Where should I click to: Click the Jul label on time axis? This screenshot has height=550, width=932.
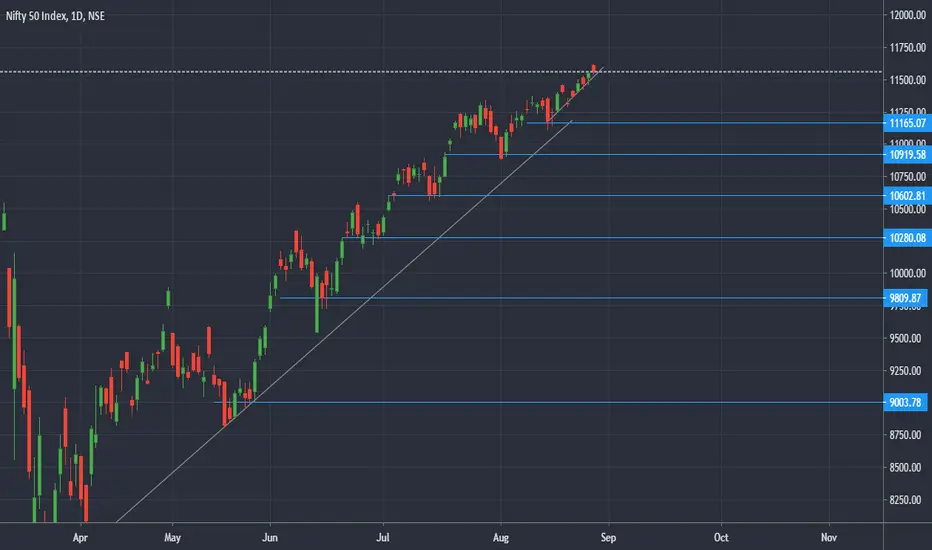383,538
